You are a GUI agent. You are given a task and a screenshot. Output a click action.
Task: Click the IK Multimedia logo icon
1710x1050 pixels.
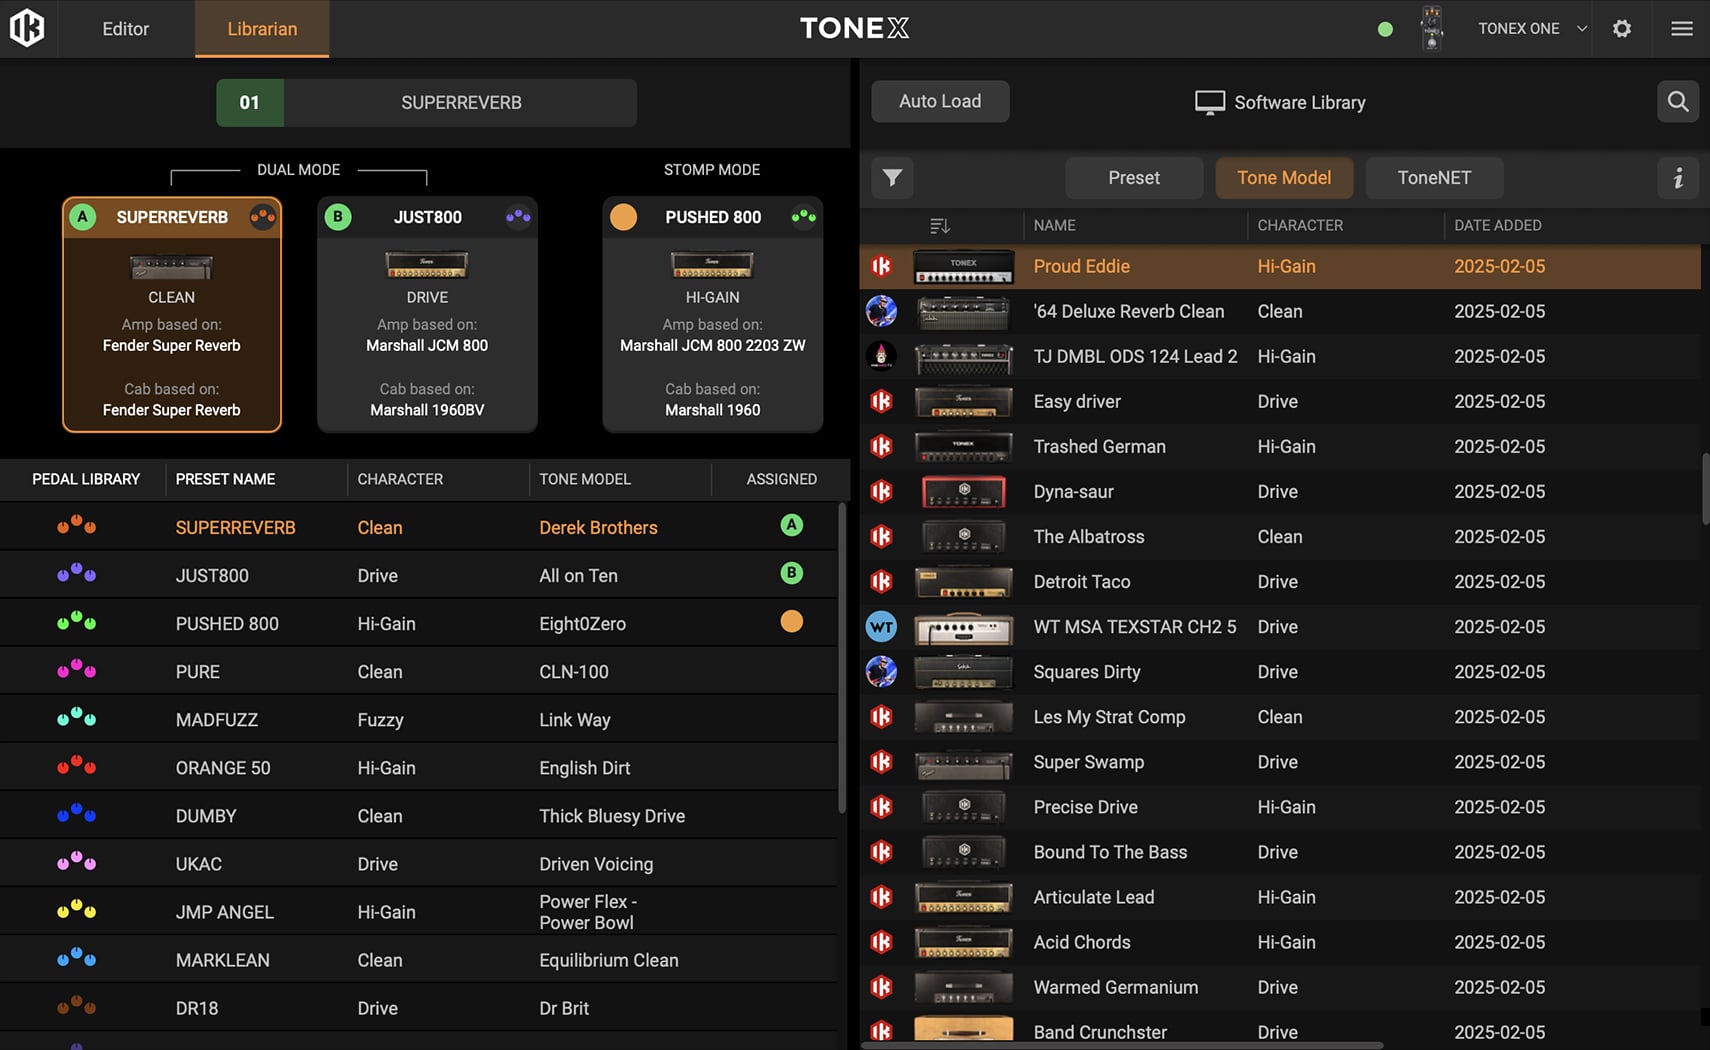[27, 28]
